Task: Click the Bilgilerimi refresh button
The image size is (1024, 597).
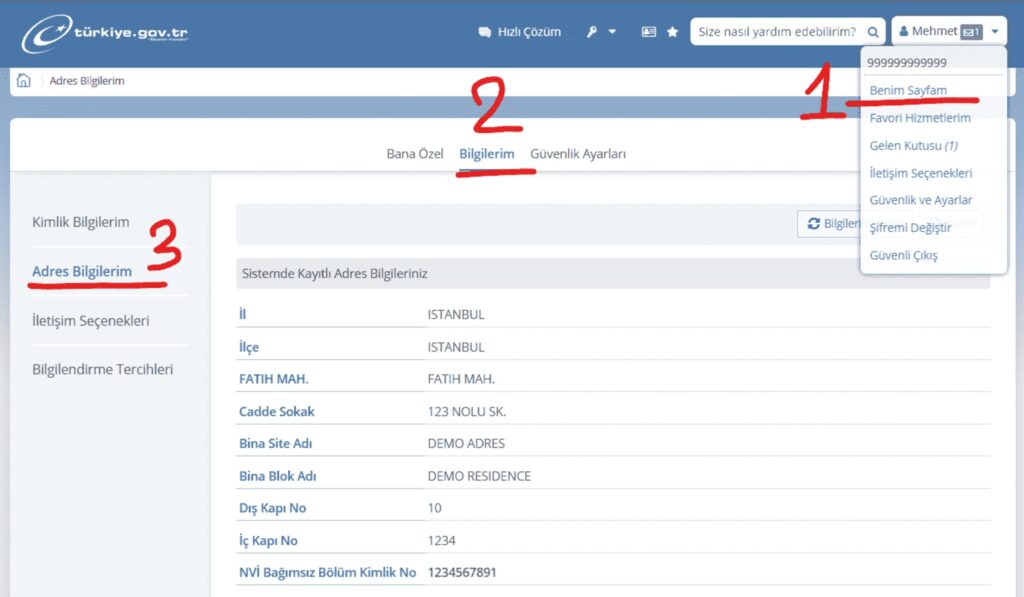Action: 831,224
